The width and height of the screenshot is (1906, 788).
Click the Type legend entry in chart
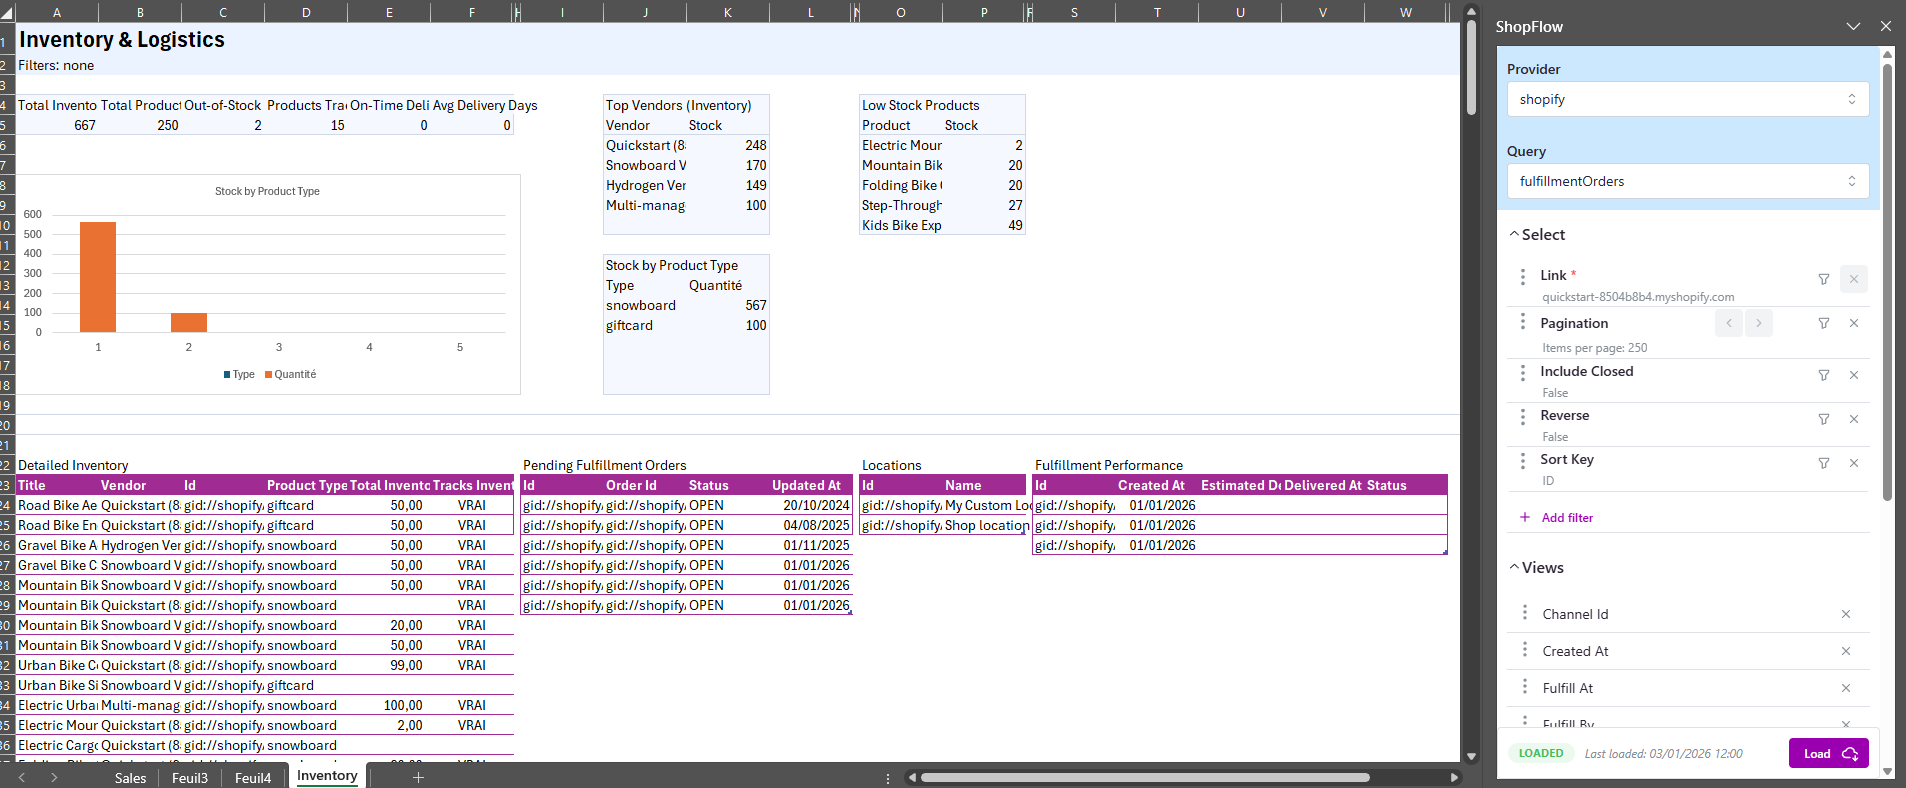click(x=239, y=374)
